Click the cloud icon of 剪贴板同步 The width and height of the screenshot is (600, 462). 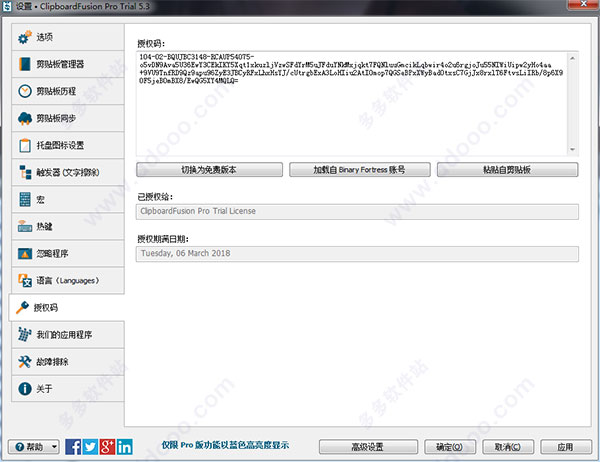pos(25,118)
